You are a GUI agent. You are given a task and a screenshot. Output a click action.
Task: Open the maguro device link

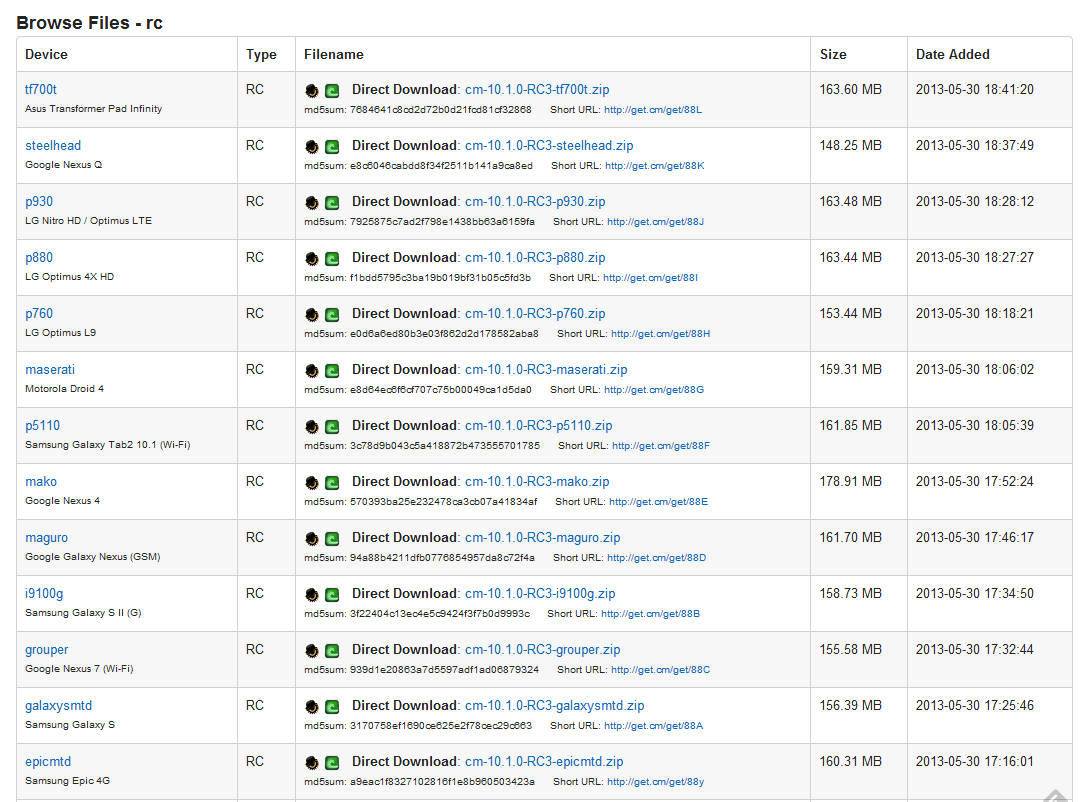click(x=46, y=538)
